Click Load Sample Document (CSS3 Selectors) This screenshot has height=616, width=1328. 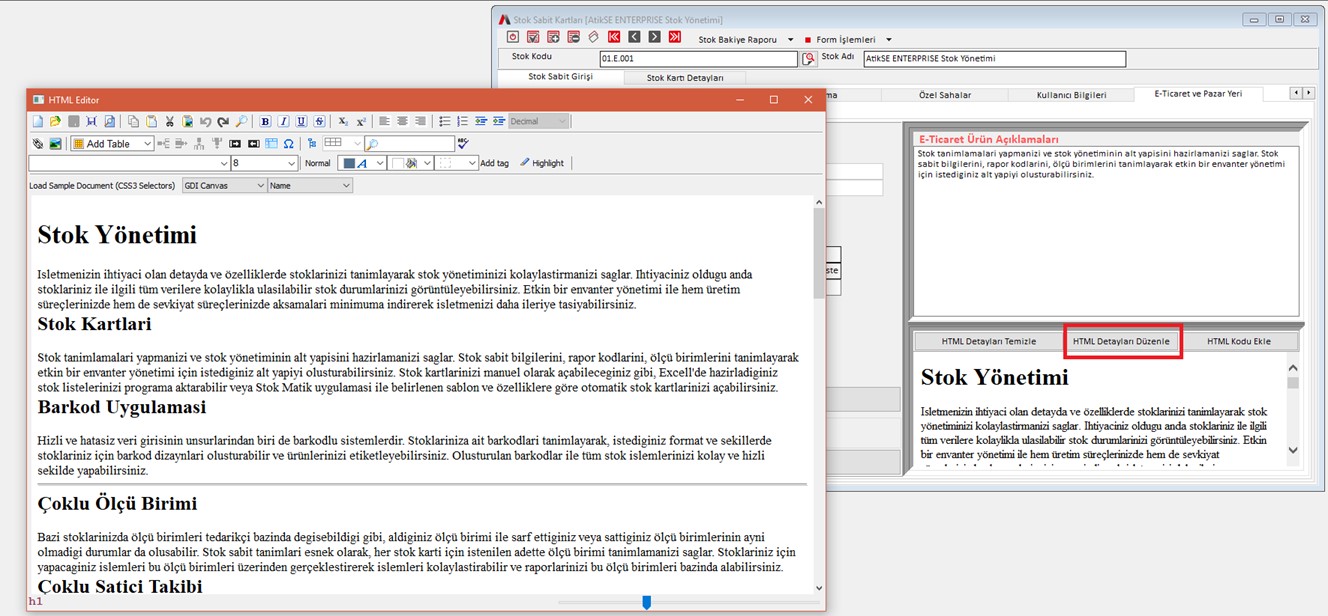point(102,186)
